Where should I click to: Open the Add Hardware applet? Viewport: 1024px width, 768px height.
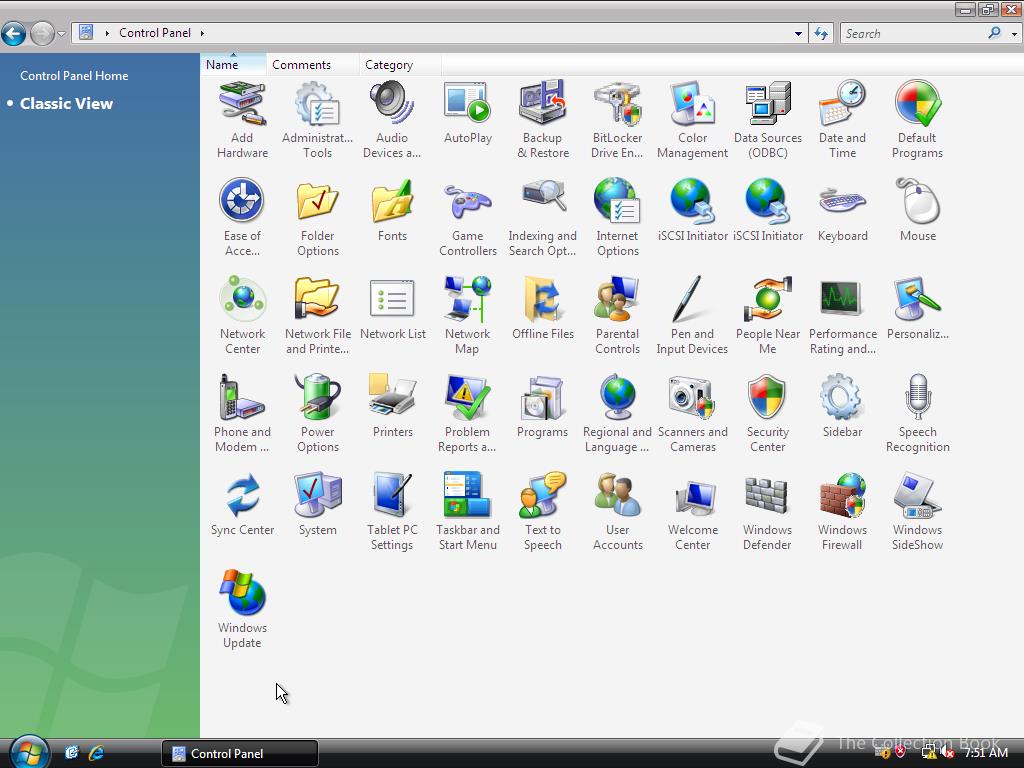242,120
